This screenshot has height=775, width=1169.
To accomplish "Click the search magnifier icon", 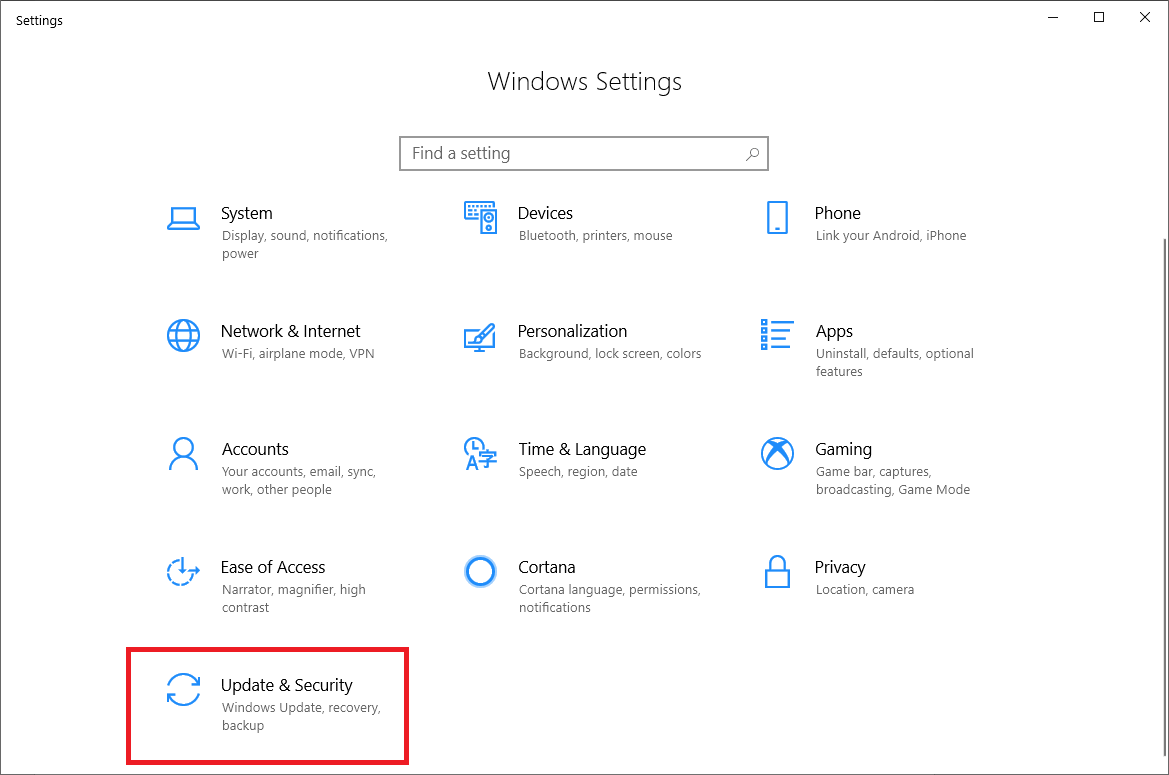I will [x=752, y=154].
